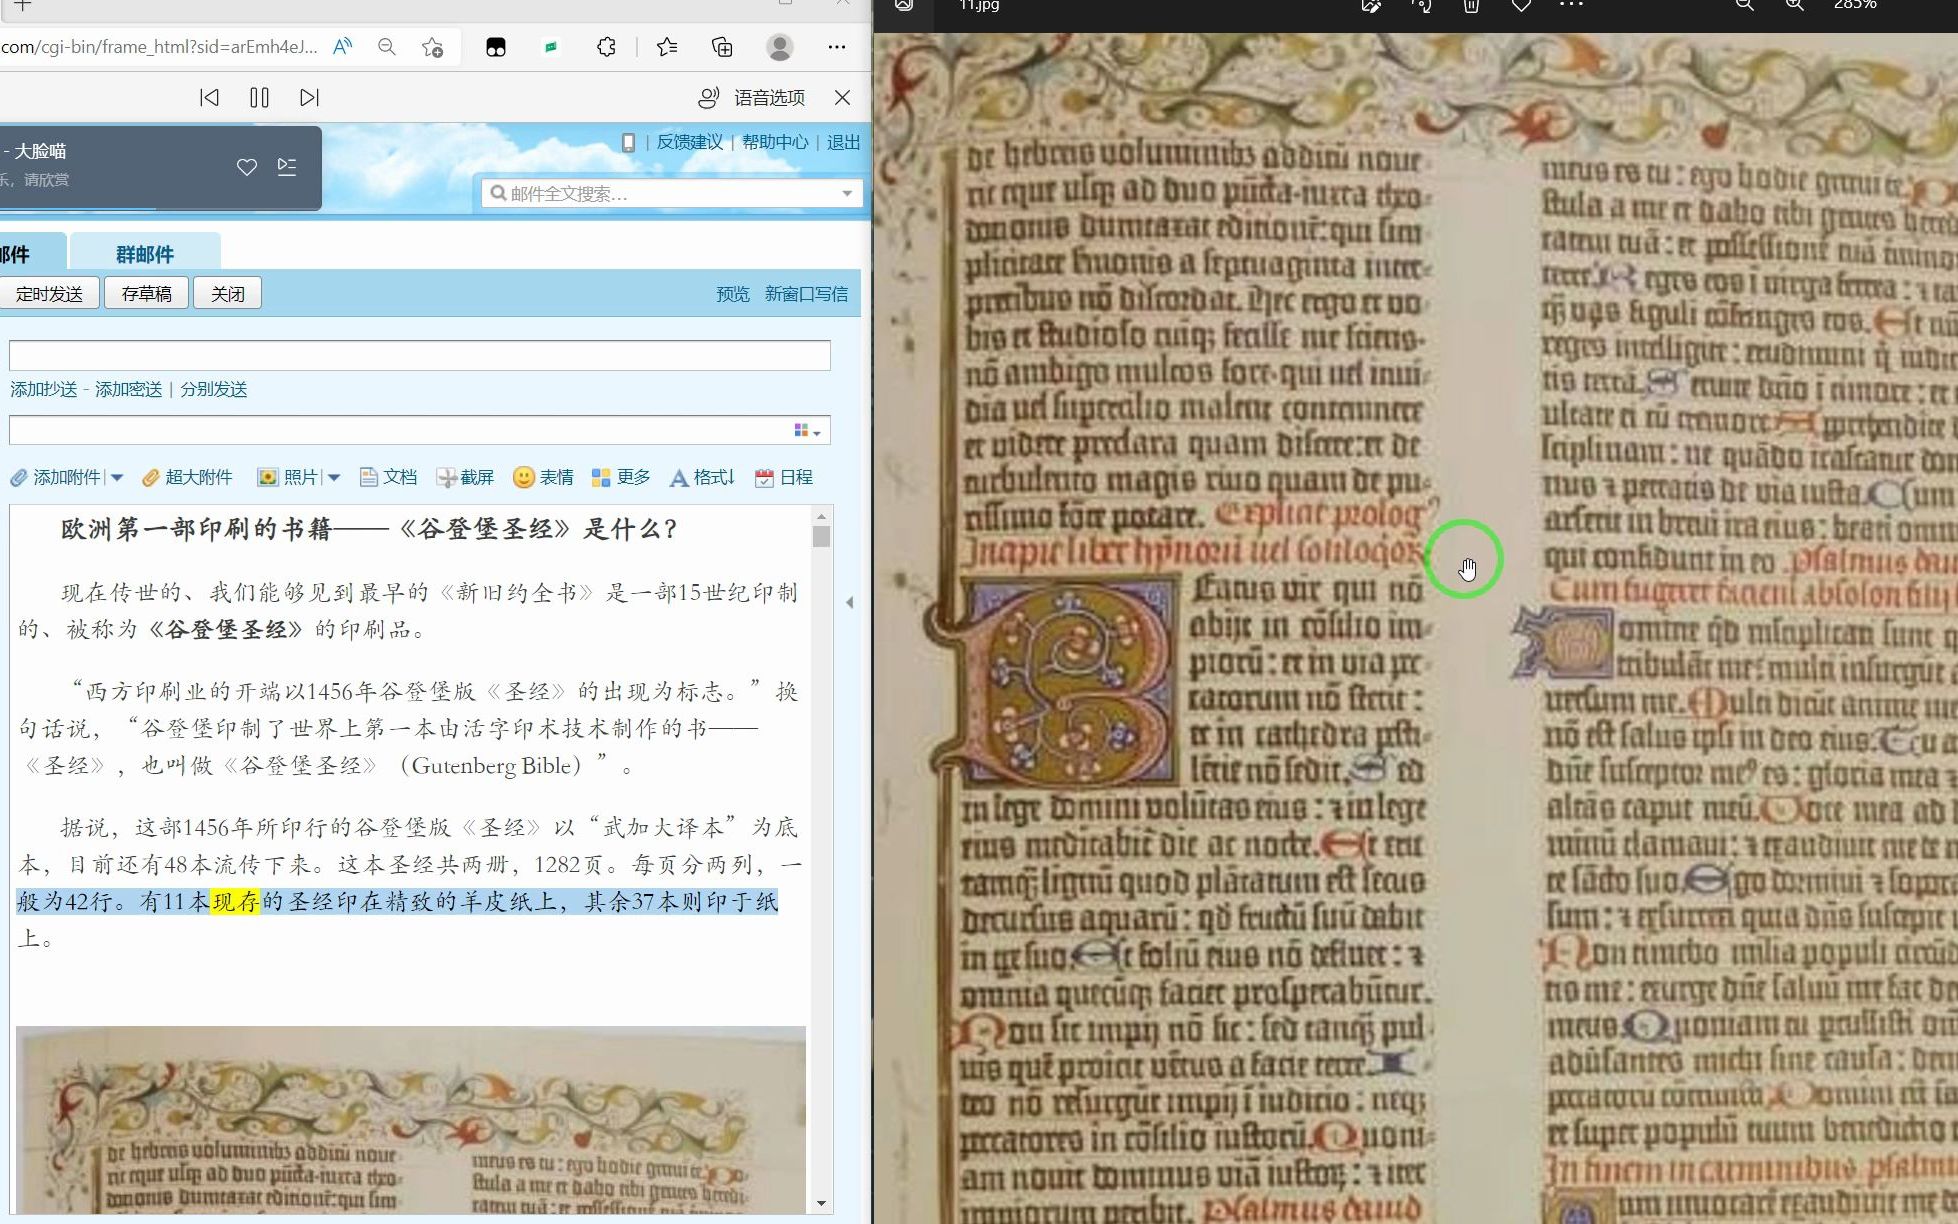The height and width of the screenshot is (1224, 1958).
Task: Expand the 添加附件 dropdown arrow
Action: pos(117,478)
